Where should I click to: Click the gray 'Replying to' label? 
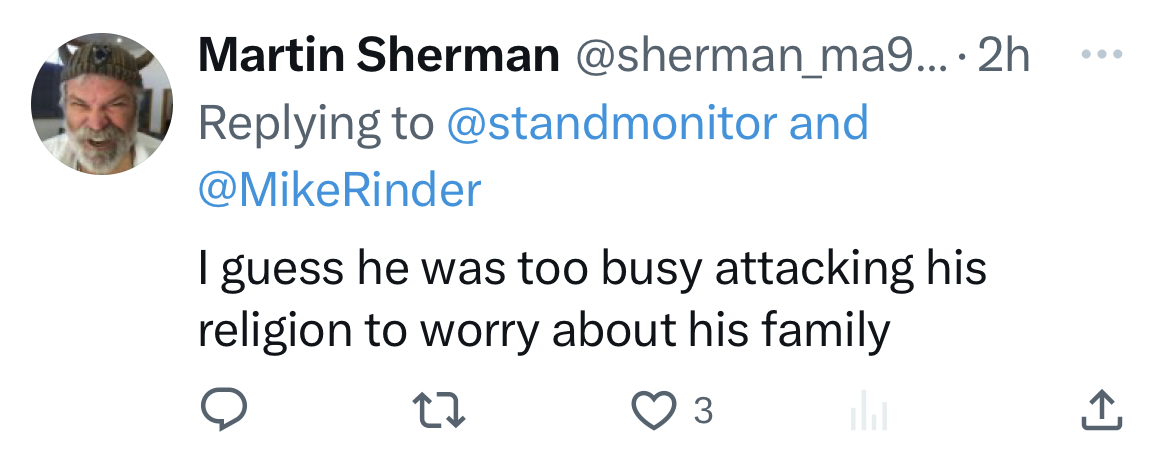tap(315, 123)
